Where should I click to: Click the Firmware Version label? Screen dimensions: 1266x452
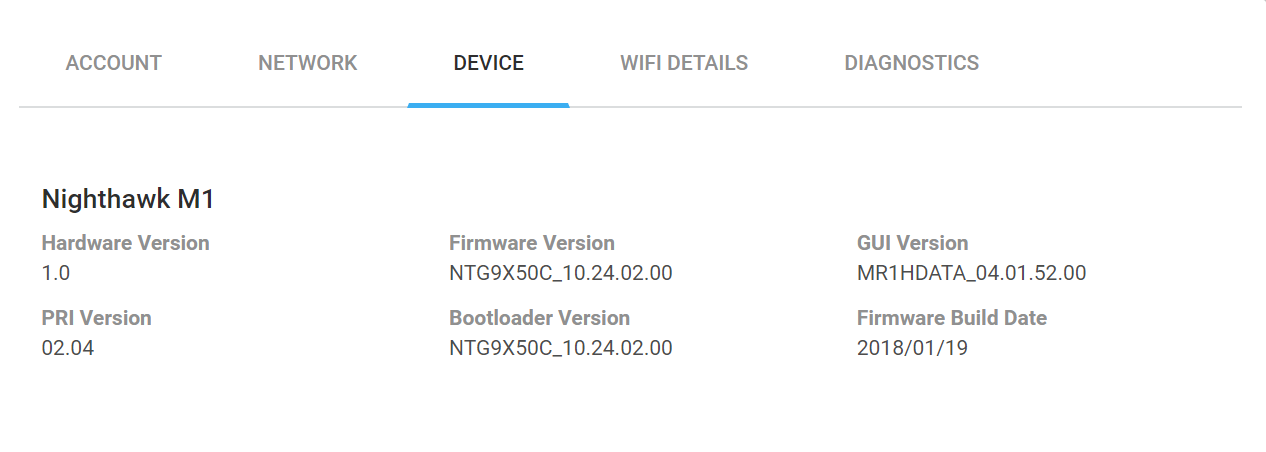coord(531,243)
